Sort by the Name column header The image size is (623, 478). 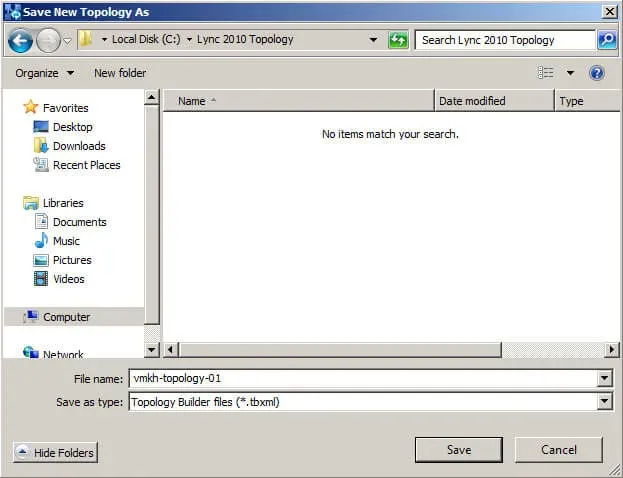[x=299, y=101]
